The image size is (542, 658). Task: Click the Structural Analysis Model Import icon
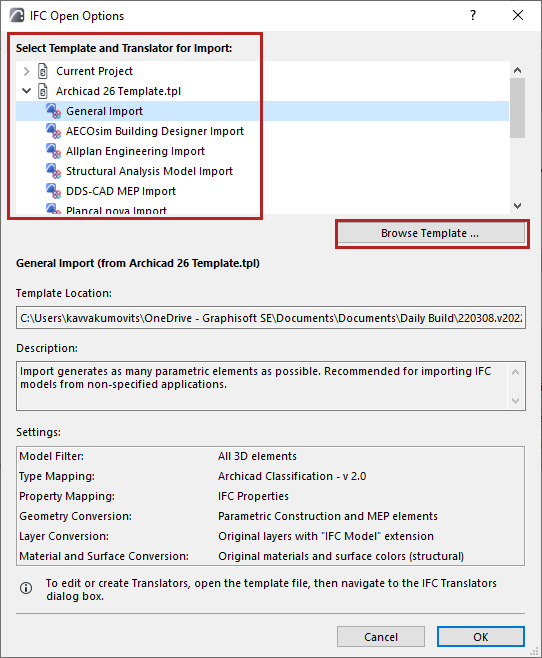[53, 171]
